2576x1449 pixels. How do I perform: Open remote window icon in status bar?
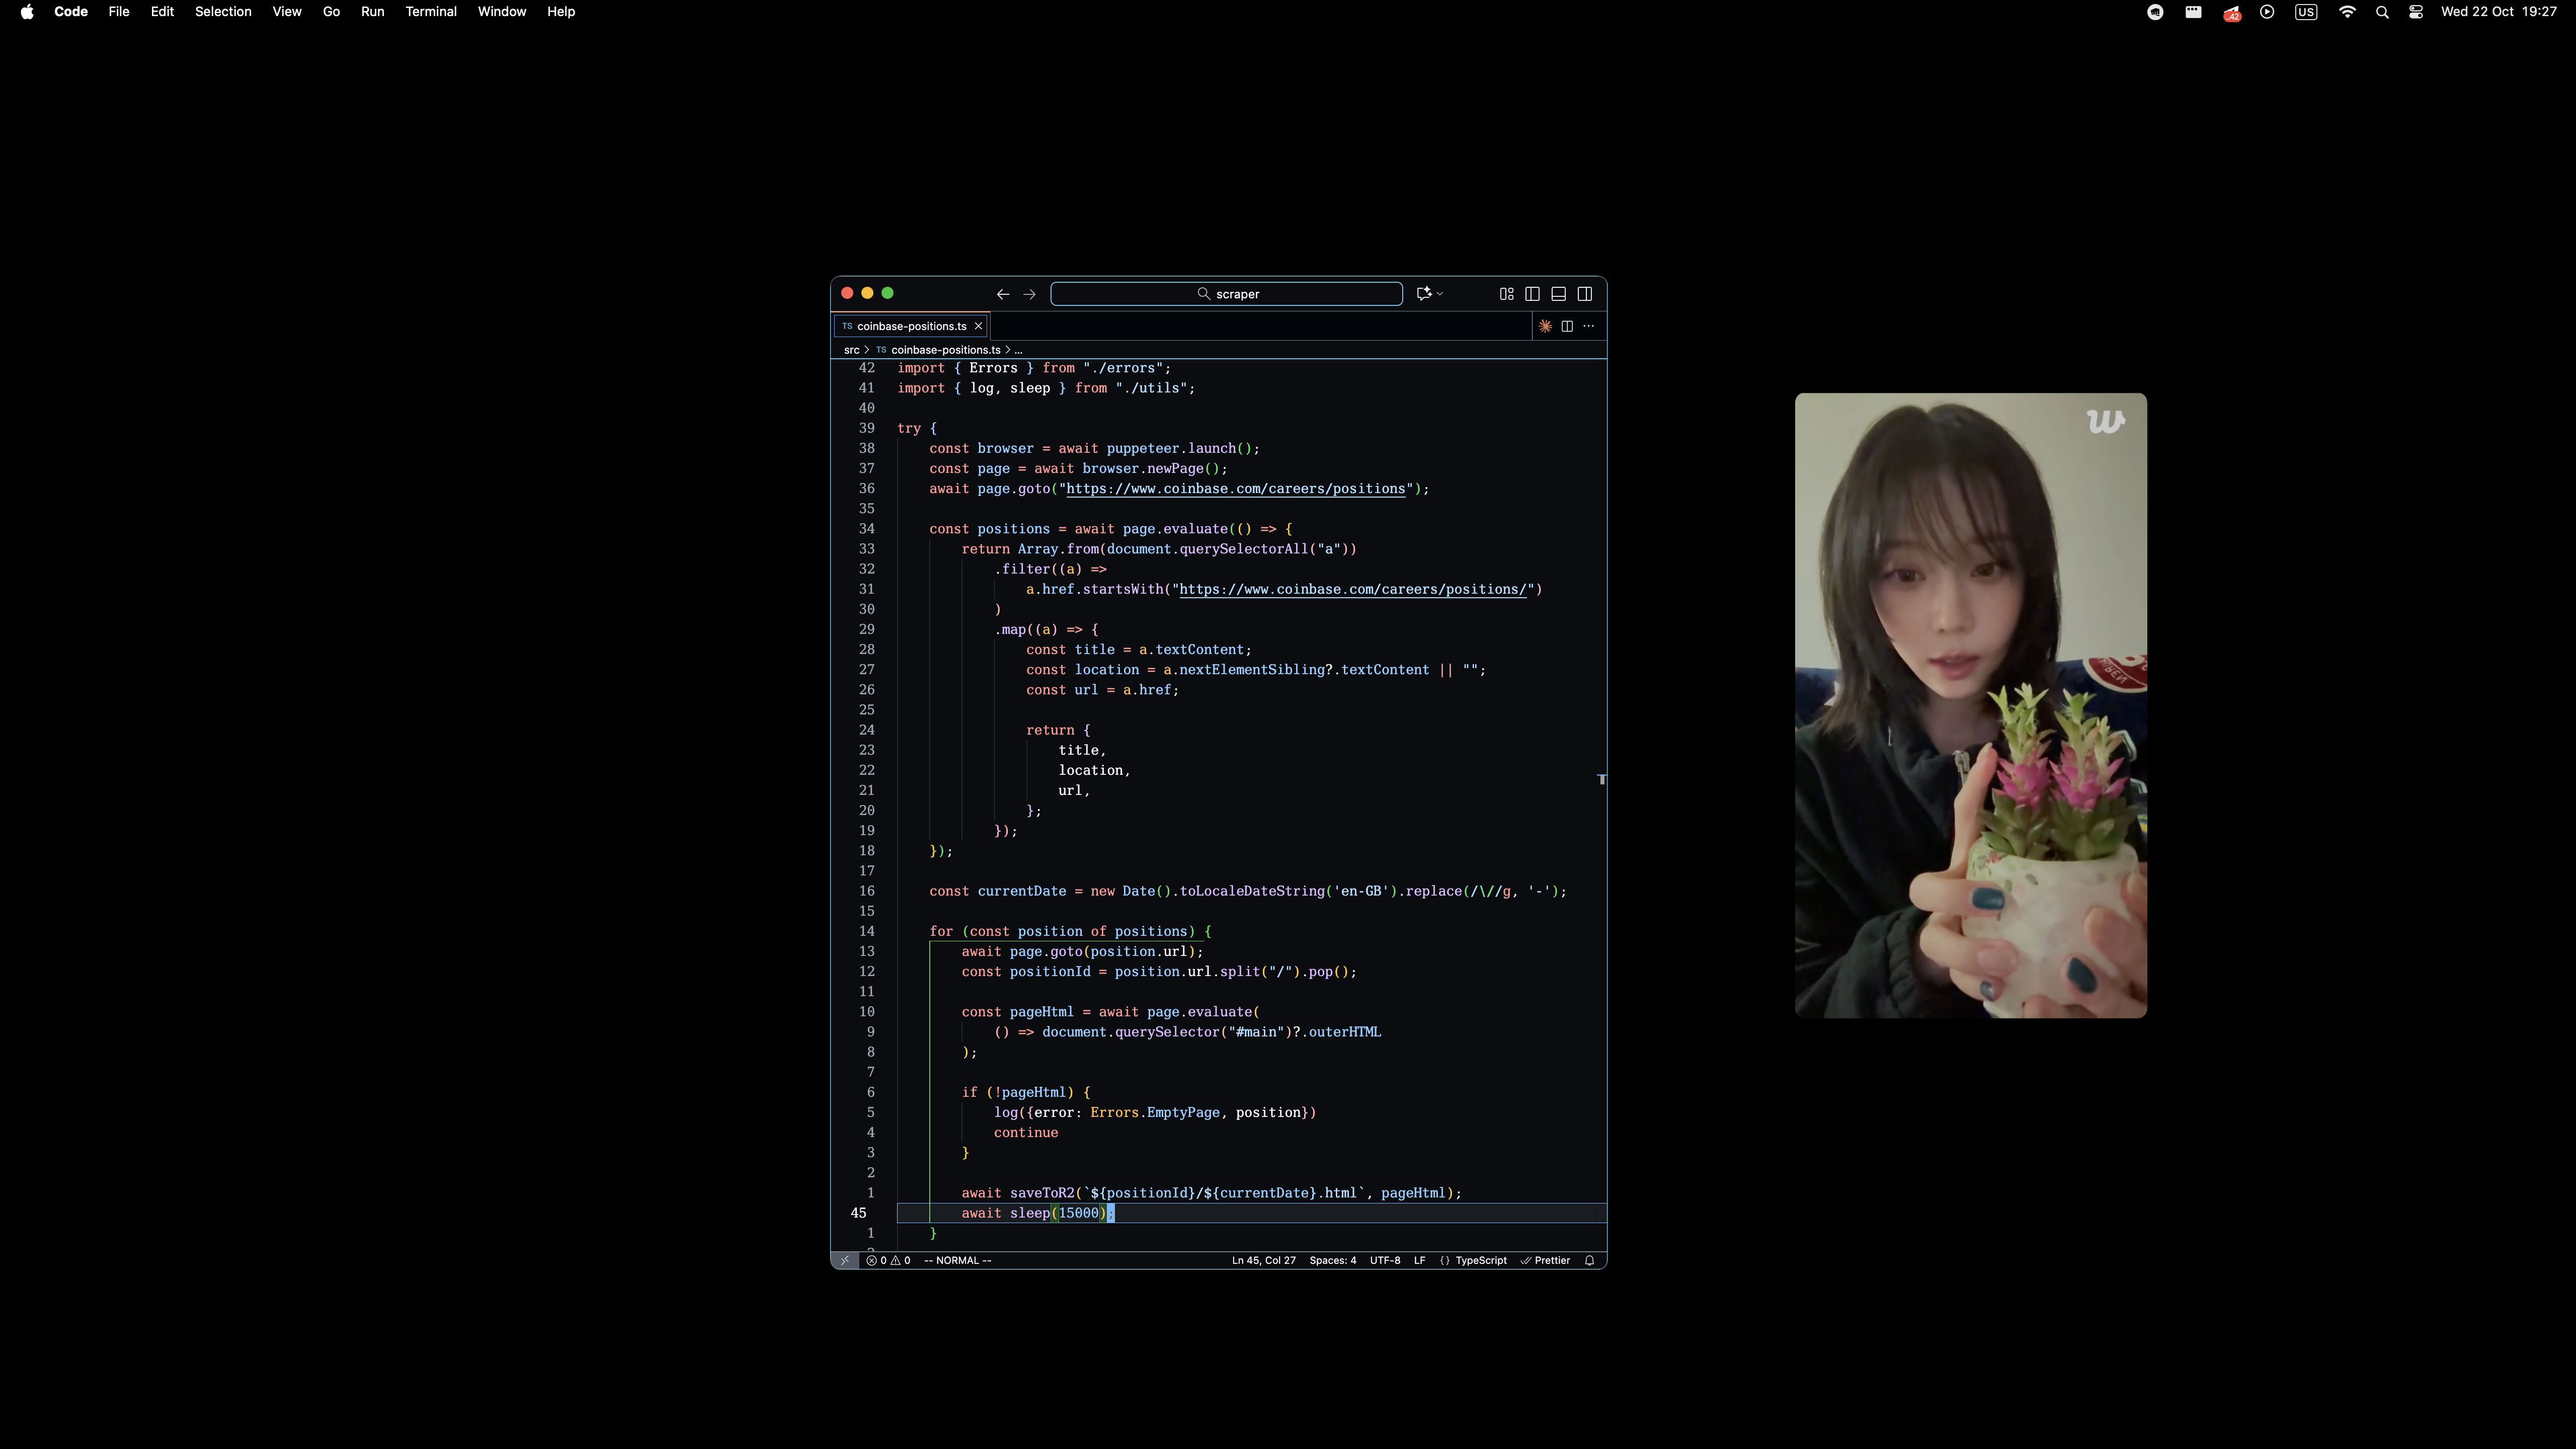coord(844,1260)
